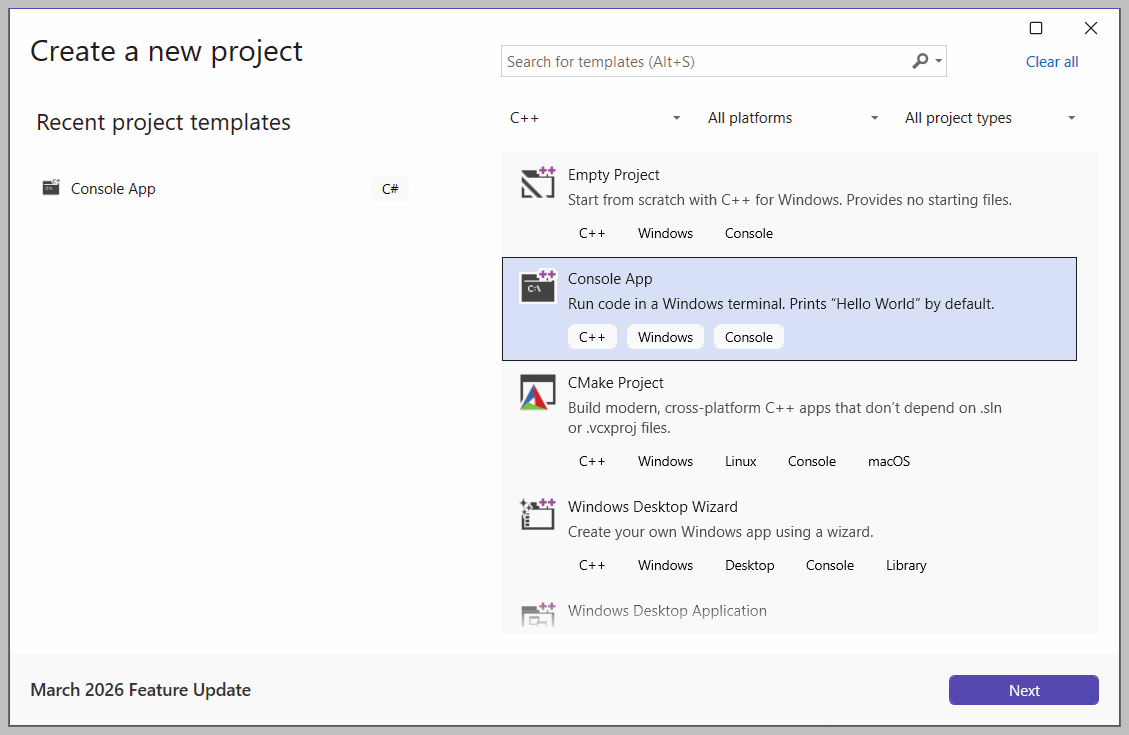Expand the search options arrow
This screenshot has width=1129, height=735.
pos(938,62)
